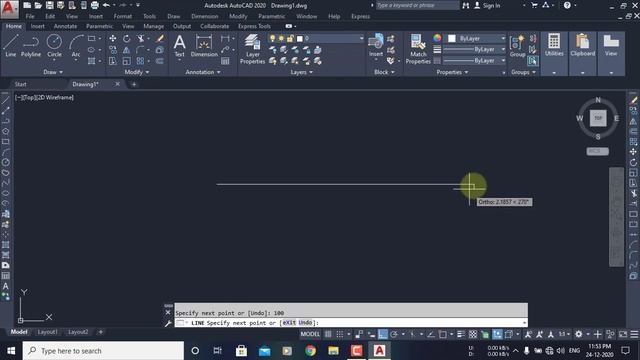The width and height of the screenshot is (640, 360).
Task: Click the lineweight ByLayer control
Action: [474, 49]
